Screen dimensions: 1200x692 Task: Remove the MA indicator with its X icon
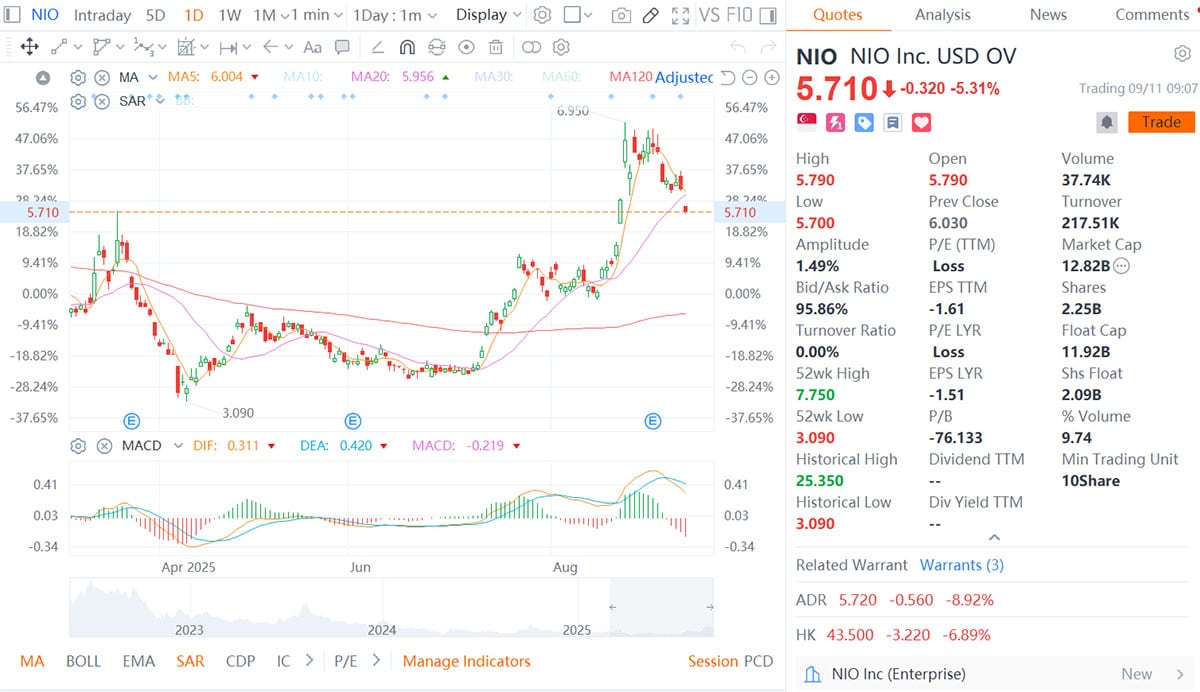(x=101, y=76)
